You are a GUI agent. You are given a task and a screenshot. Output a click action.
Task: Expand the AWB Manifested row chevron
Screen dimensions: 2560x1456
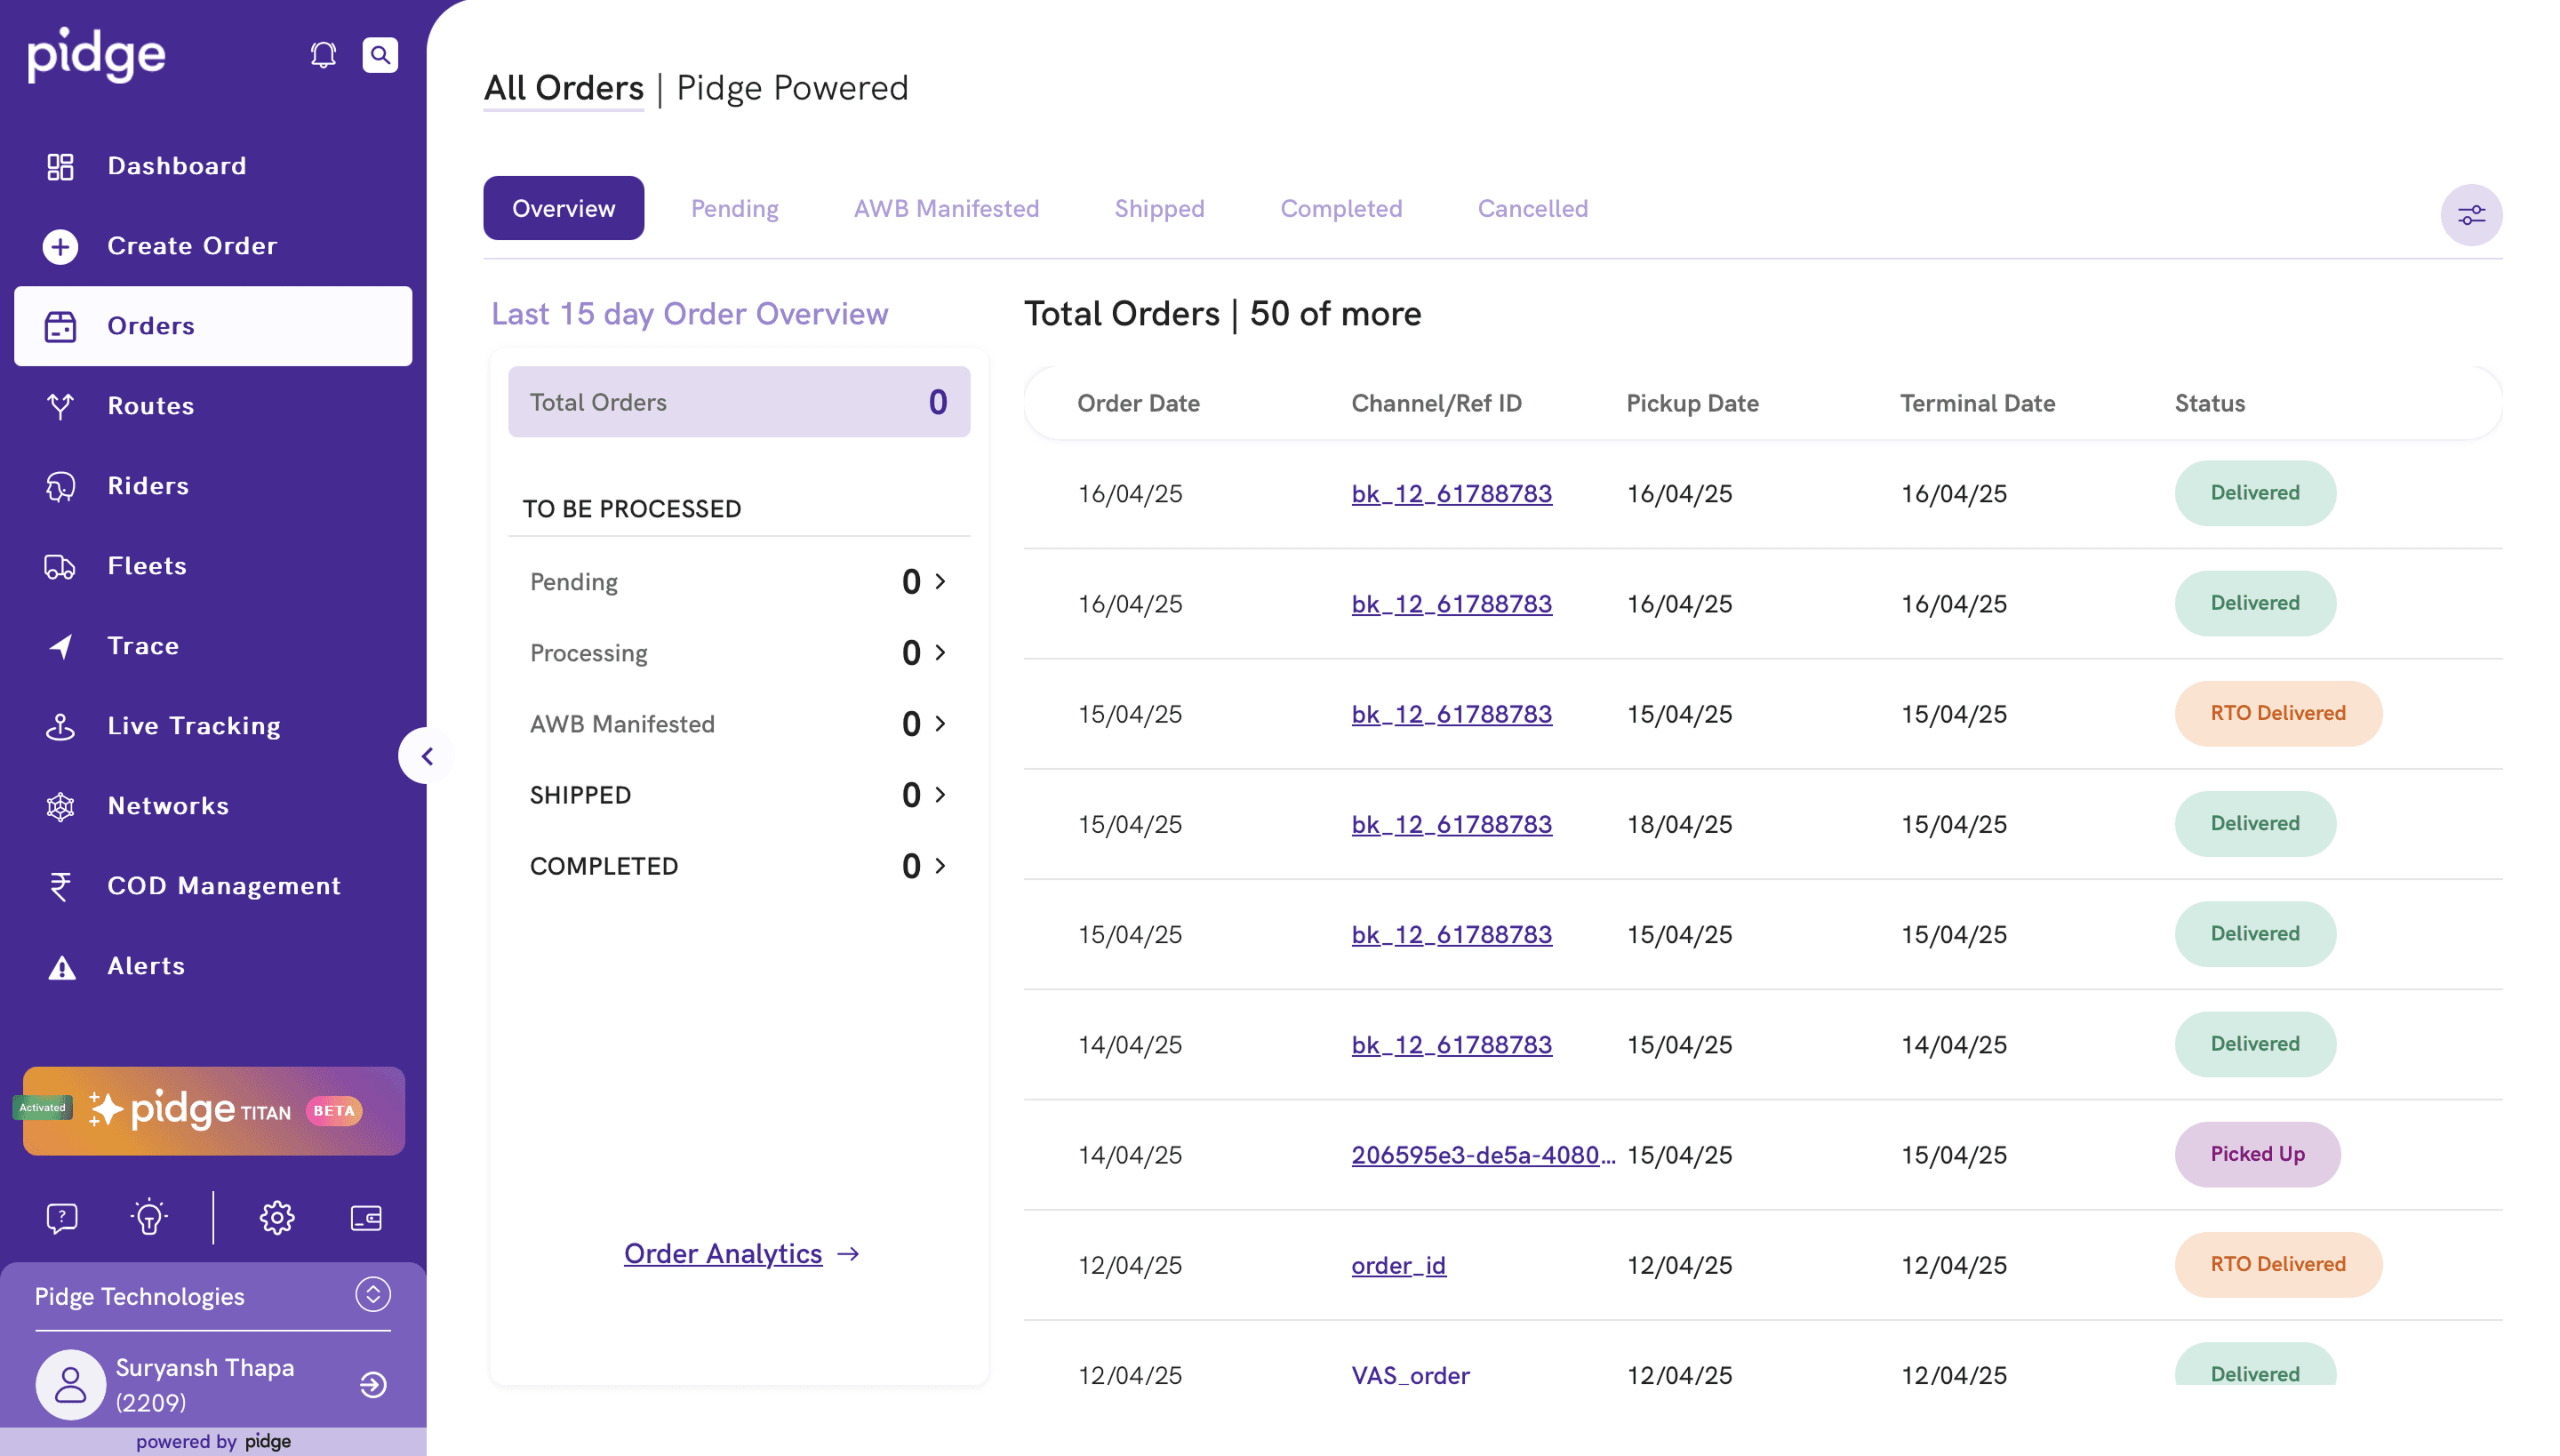click(x=940, y=723)
